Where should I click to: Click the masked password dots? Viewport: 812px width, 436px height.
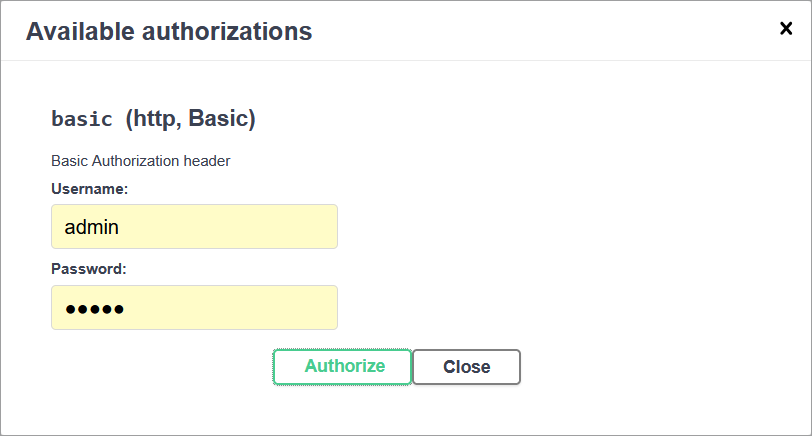94,309
